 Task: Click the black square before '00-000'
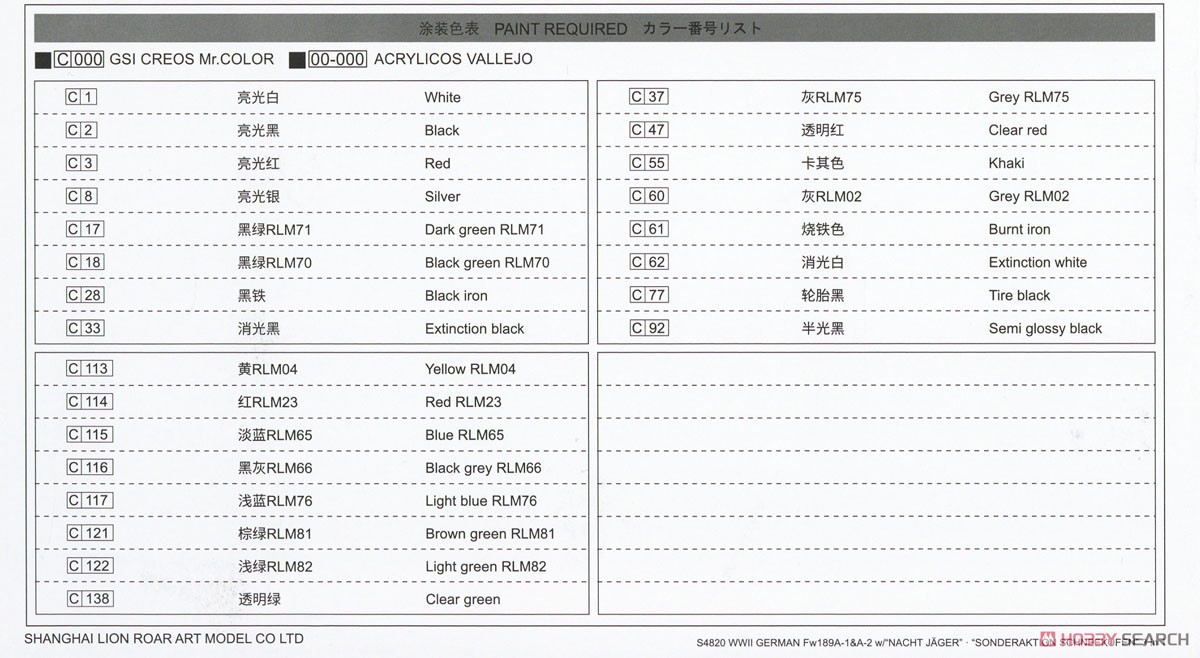pos(297,60)
